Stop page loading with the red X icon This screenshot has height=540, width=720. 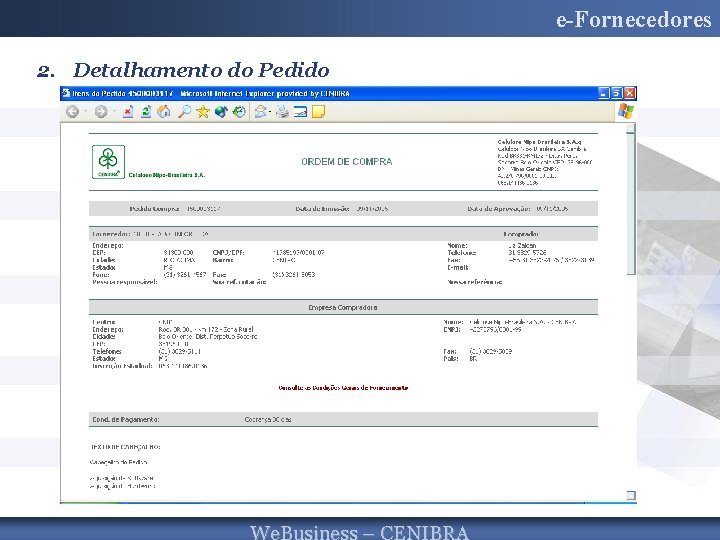pyautogui.click(x=128, y=112)
